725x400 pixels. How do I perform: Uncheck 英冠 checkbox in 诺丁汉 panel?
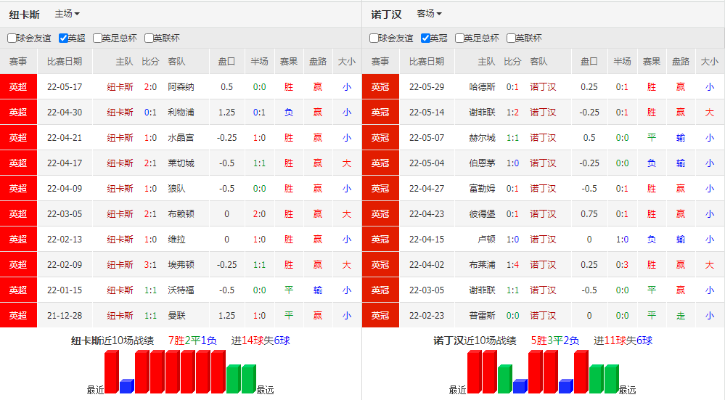point(427,38)
